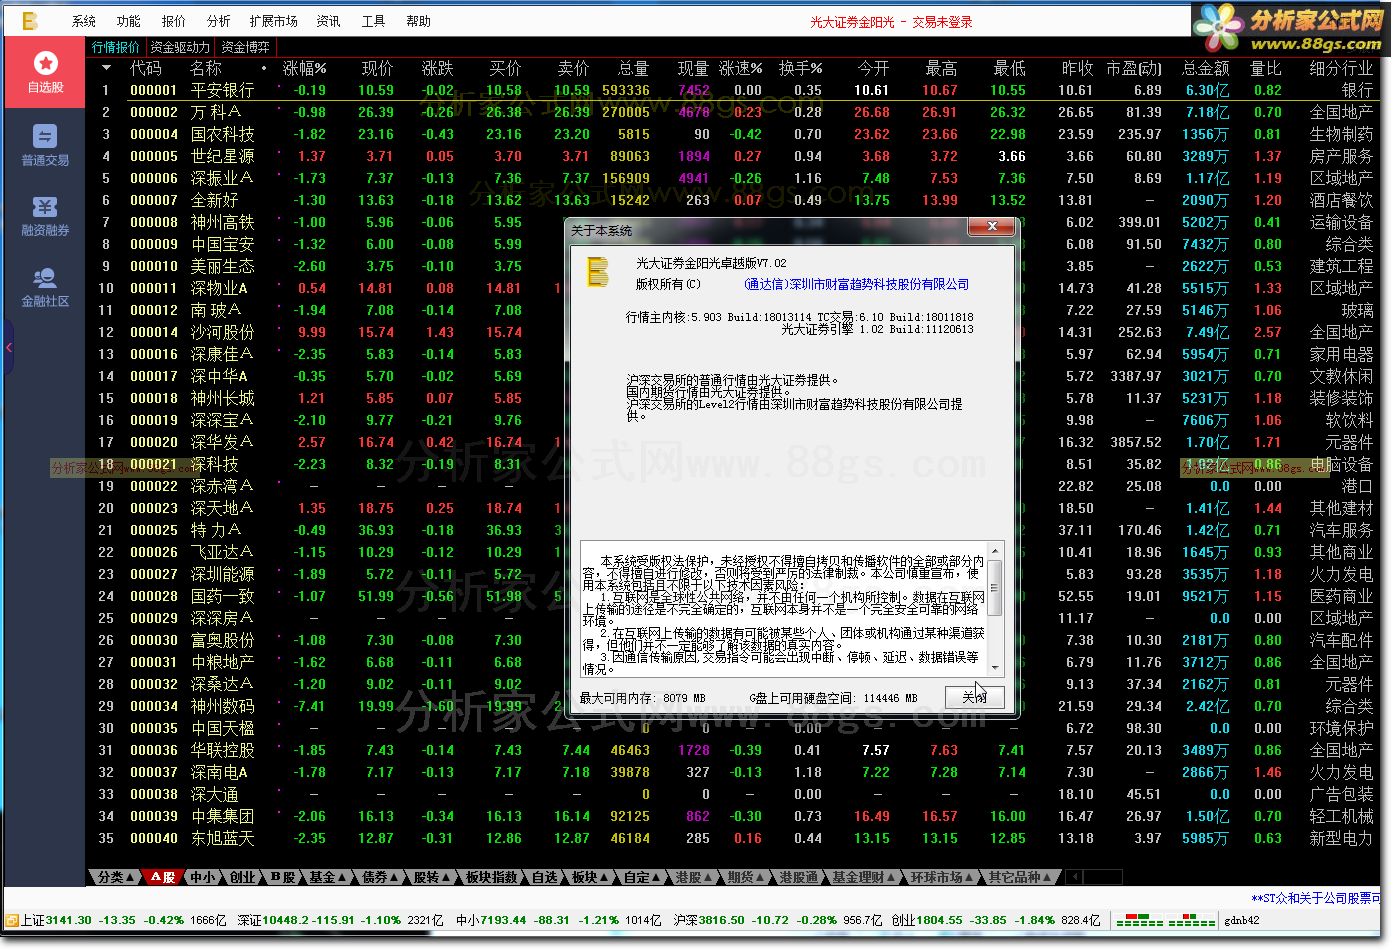Select the 中小 bottom tab

tap(203, 877)
